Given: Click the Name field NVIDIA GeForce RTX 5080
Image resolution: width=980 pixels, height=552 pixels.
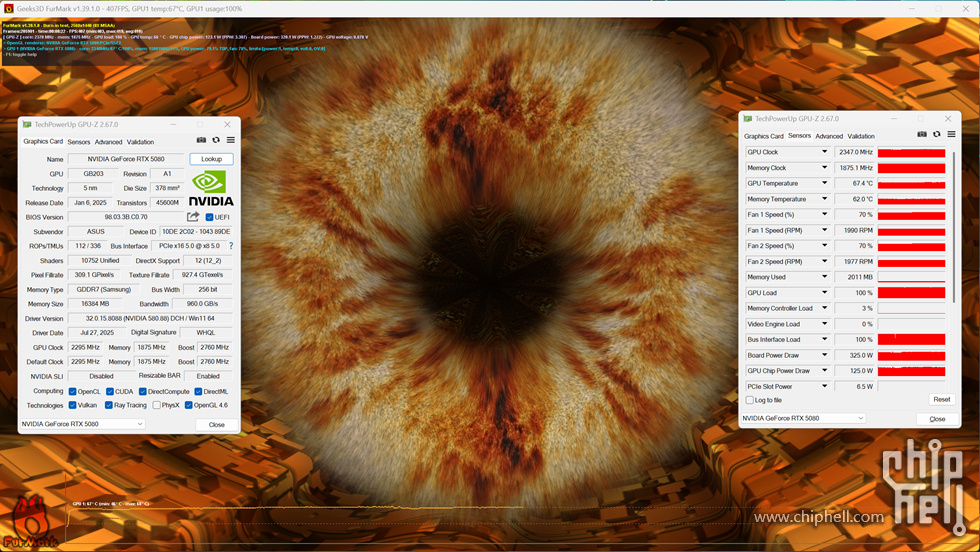Looking at the screenshot, I should 126,159.
